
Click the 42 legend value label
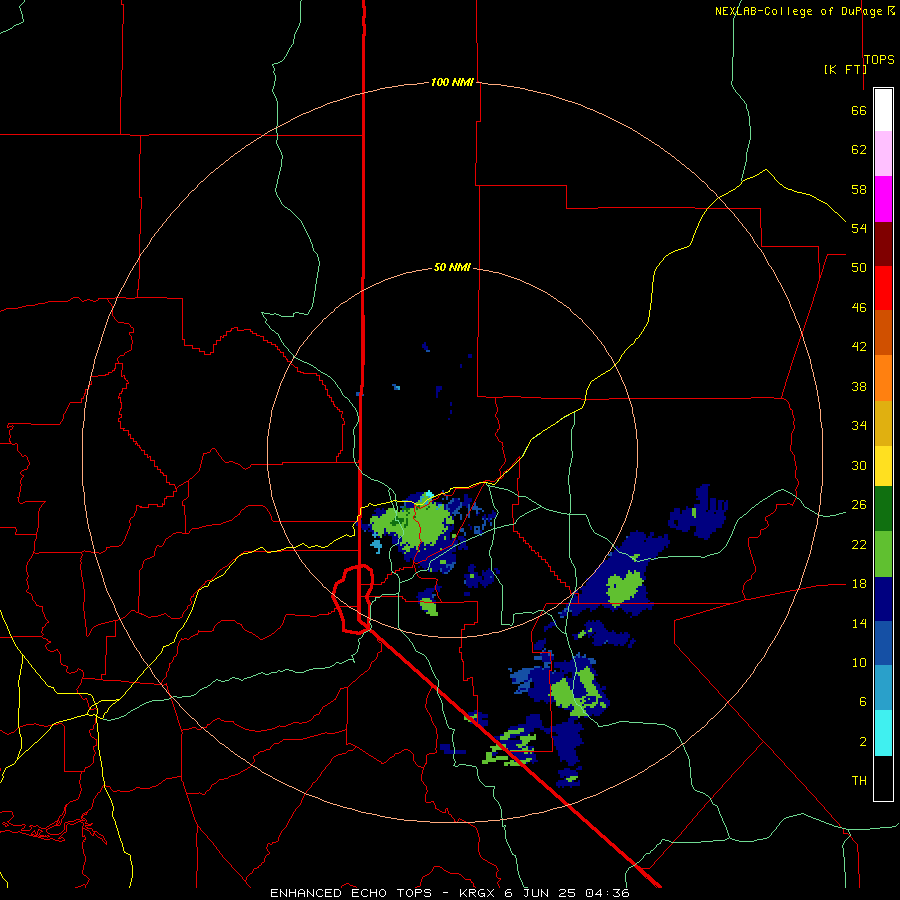859,347
